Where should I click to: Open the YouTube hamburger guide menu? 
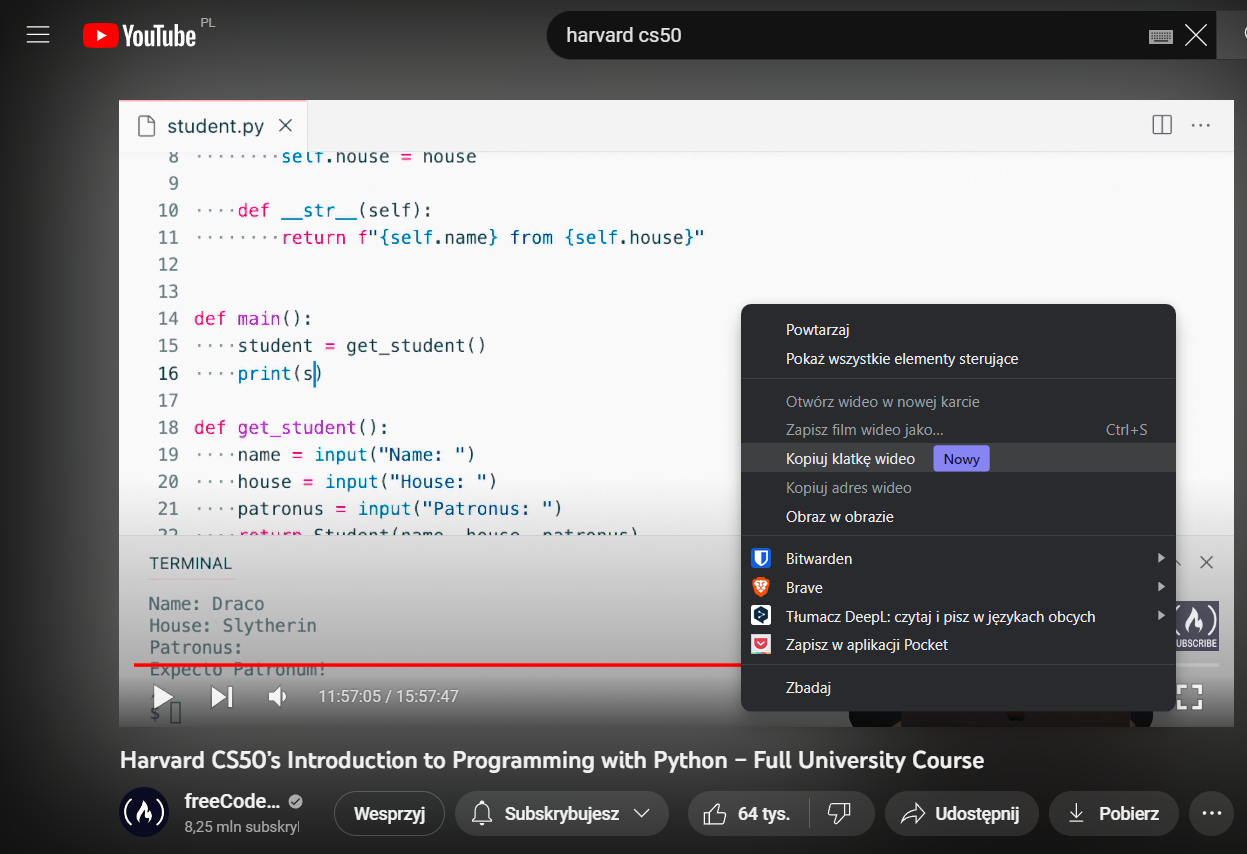[x=38, y=36]
